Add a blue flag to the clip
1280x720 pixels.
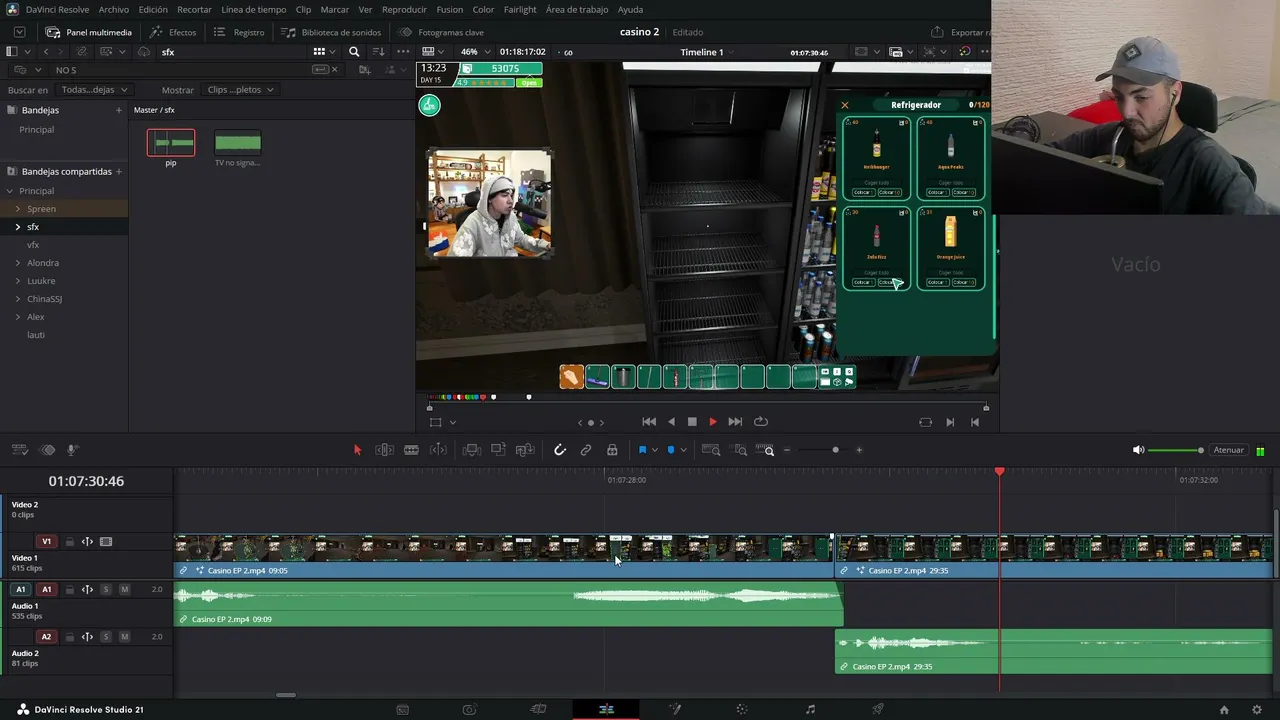pyautogui.click(x=642, y=450)
